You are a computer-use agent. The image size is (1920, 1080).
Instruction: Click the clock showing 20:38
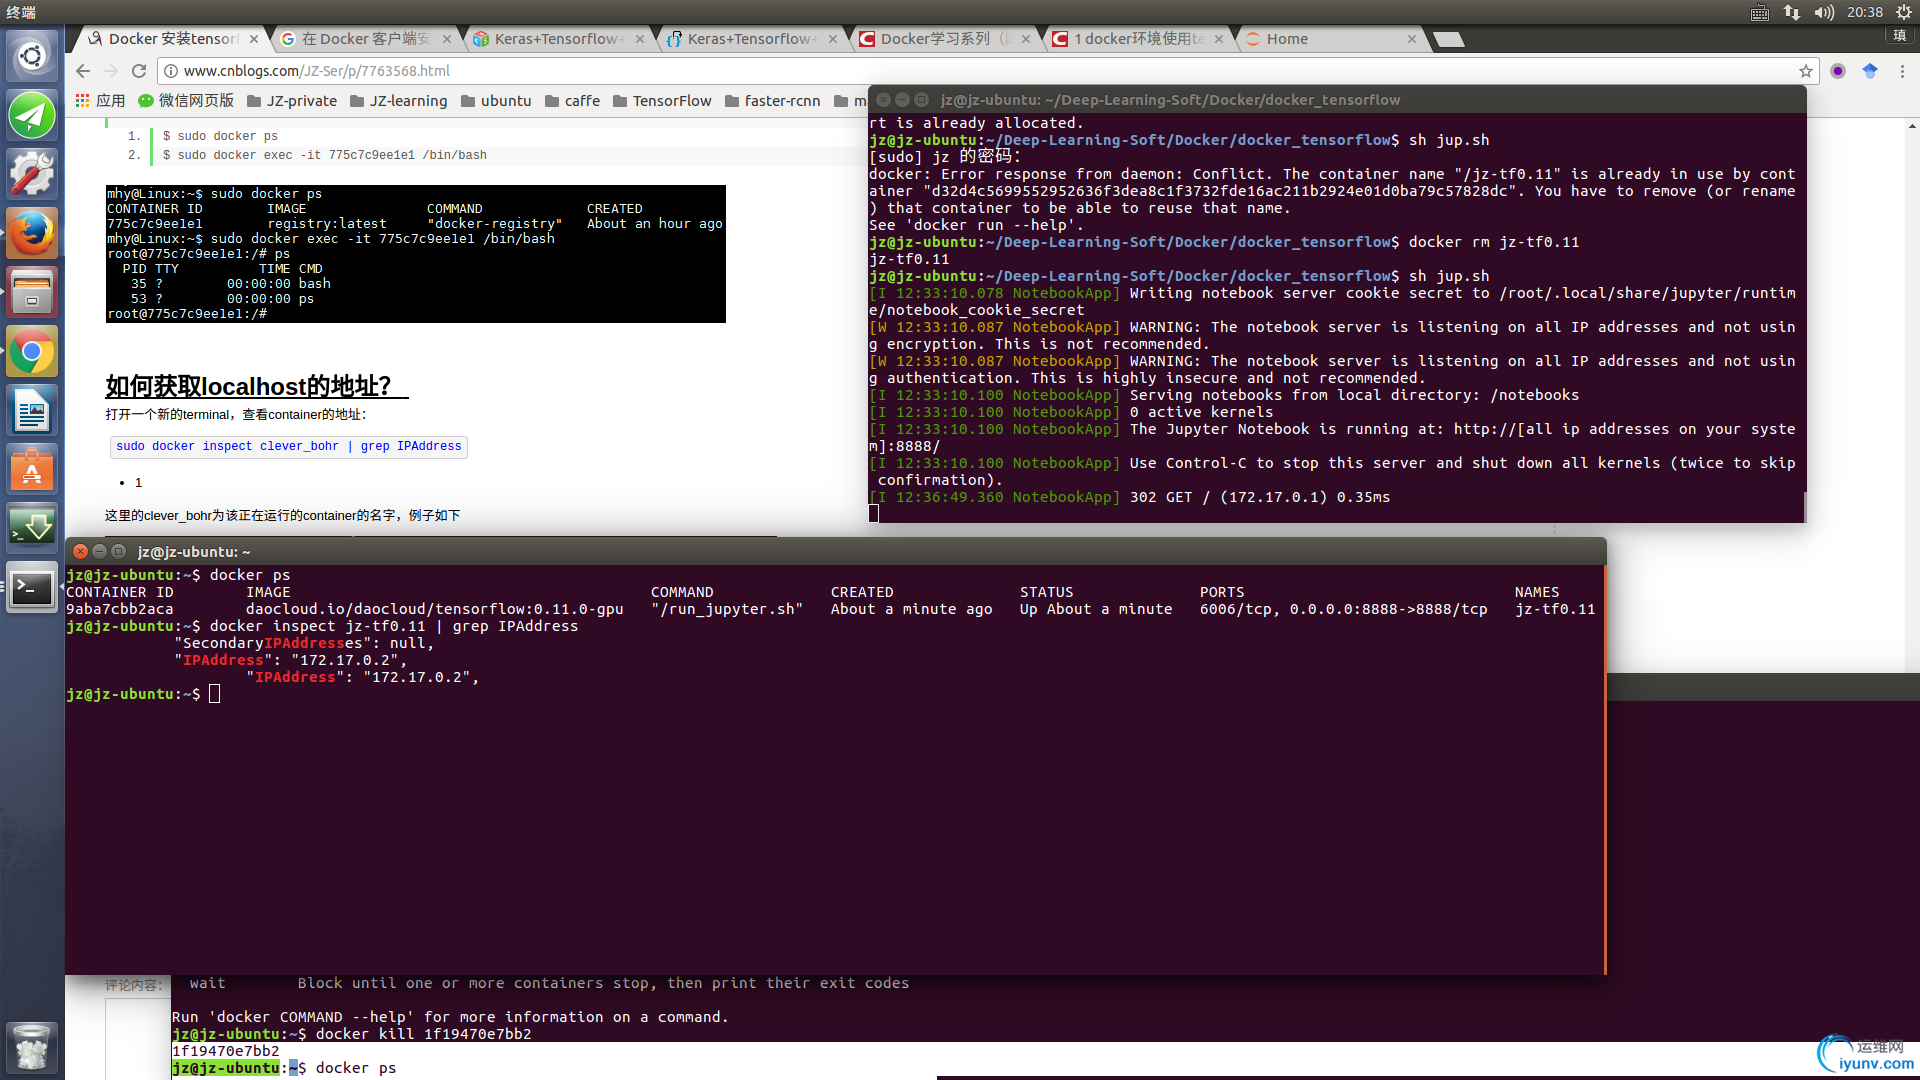(x=1864, y=12)
